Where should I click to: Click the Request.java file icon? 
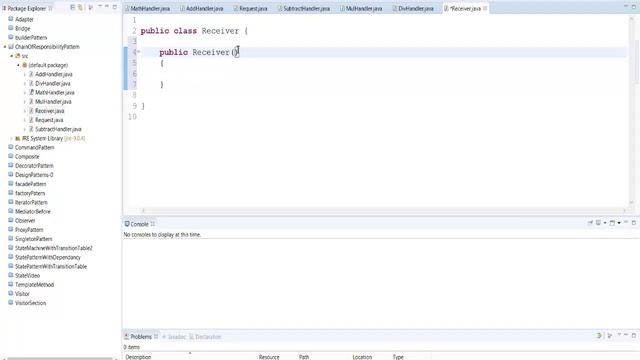31,120
